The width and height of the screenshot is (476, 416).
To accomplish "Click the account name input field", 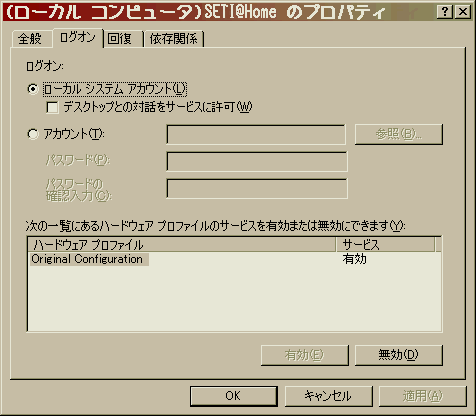I will 256,134.
